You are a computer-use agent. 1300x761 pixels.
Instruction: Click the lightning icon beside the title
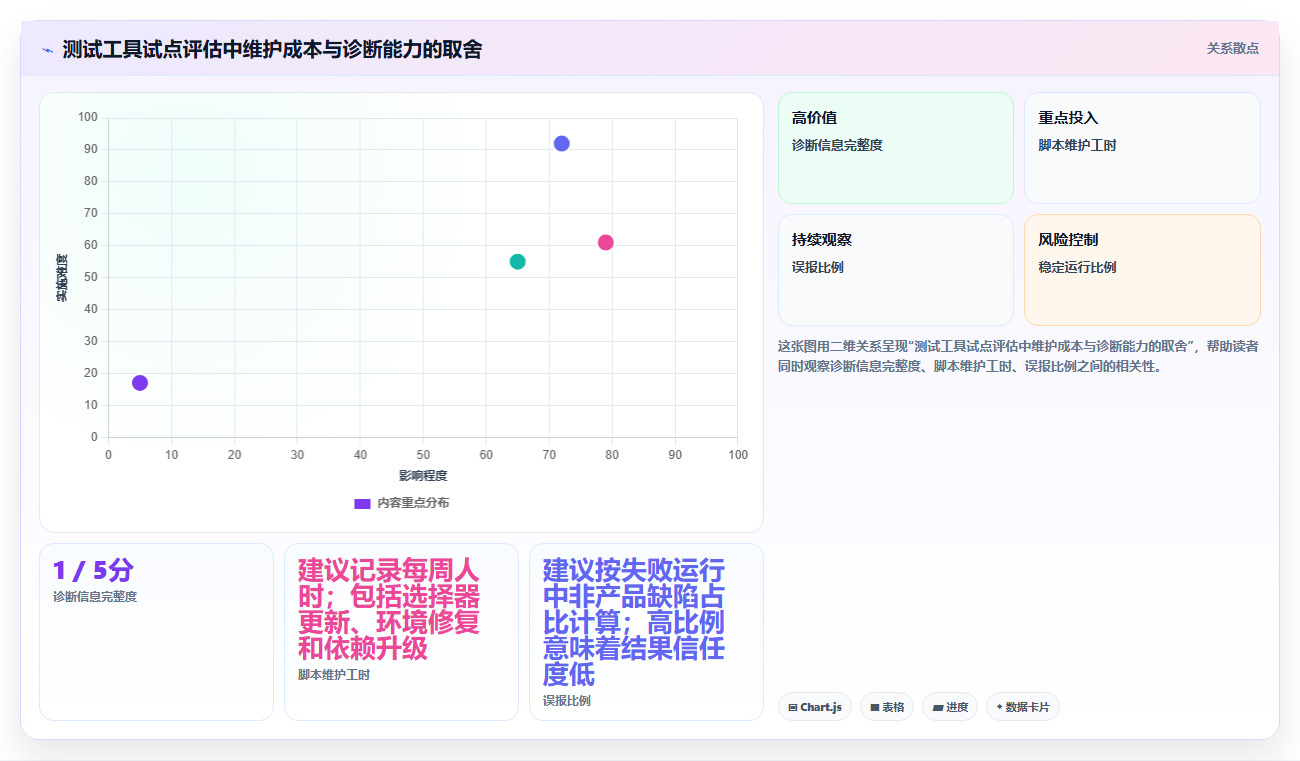click(x=47, y=49)
